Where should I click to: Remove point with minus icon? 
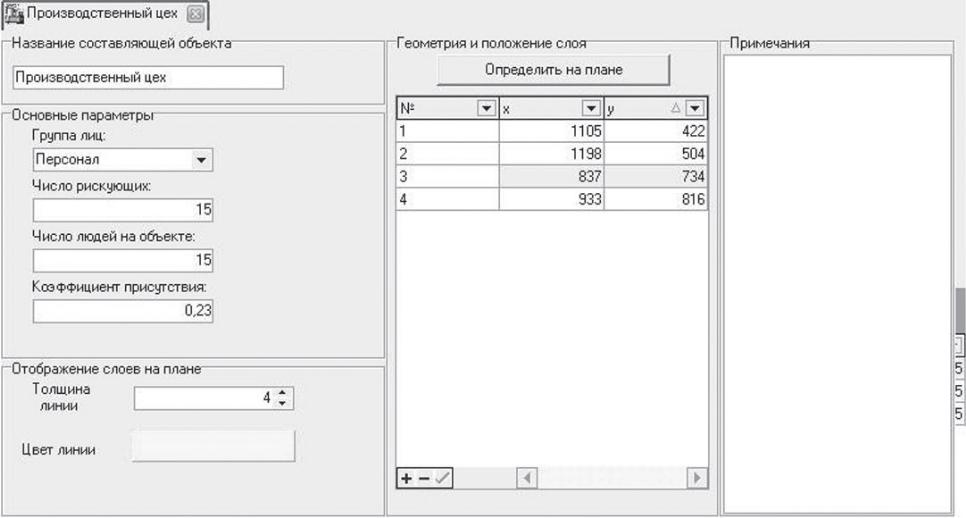[424, 479]
